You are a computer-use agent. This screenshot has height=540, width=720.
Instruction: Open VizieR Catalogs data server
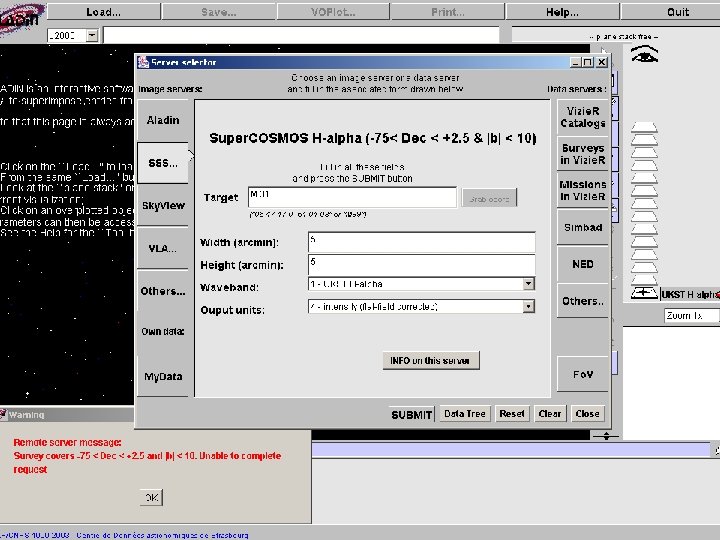pos(583,117)
